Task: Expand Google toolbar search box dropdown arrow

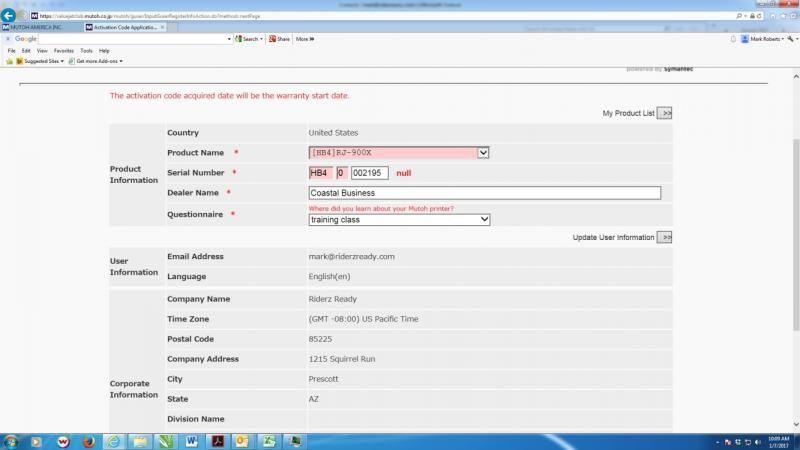Action: tap(229, 39)
